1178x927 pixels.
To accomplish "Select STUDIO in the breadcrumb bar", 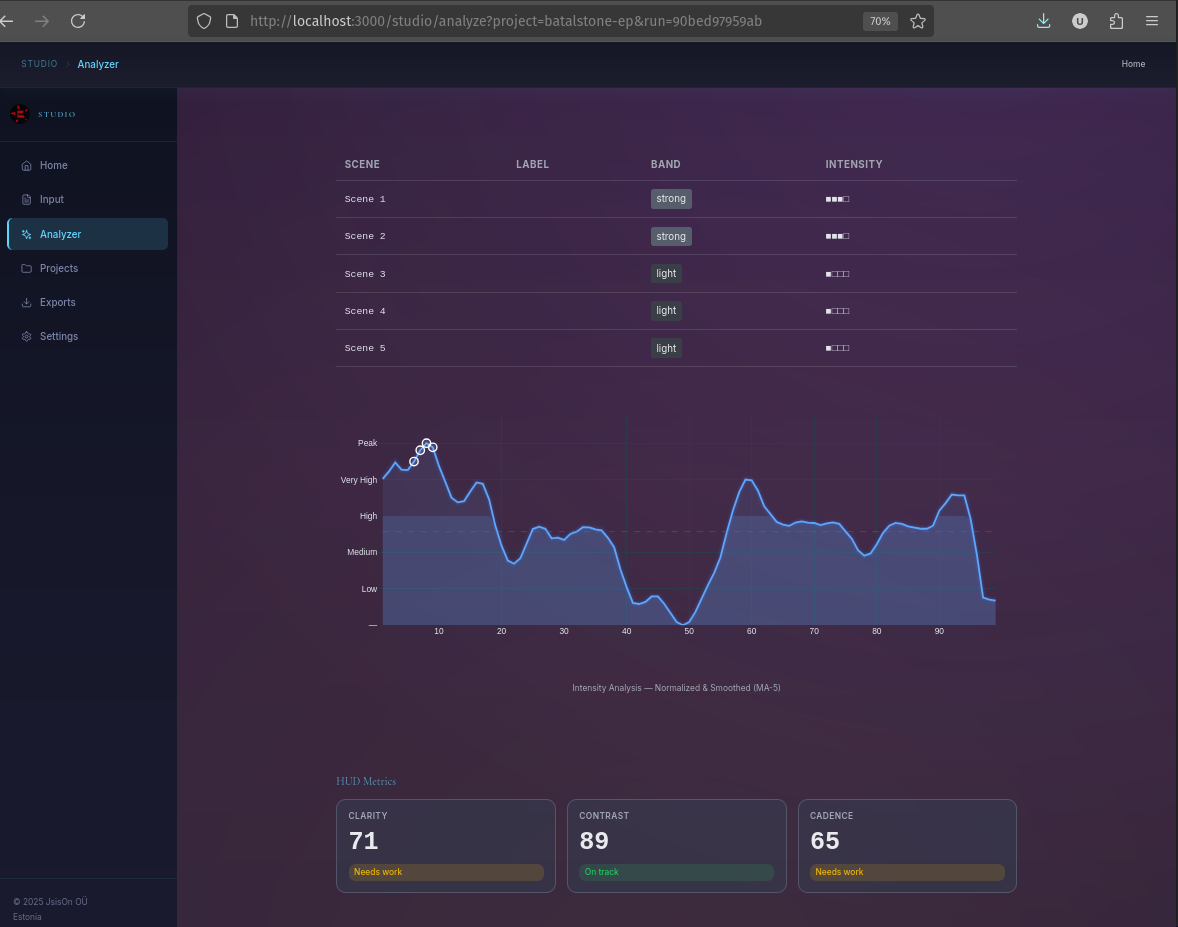I will (x=39, y=63).
